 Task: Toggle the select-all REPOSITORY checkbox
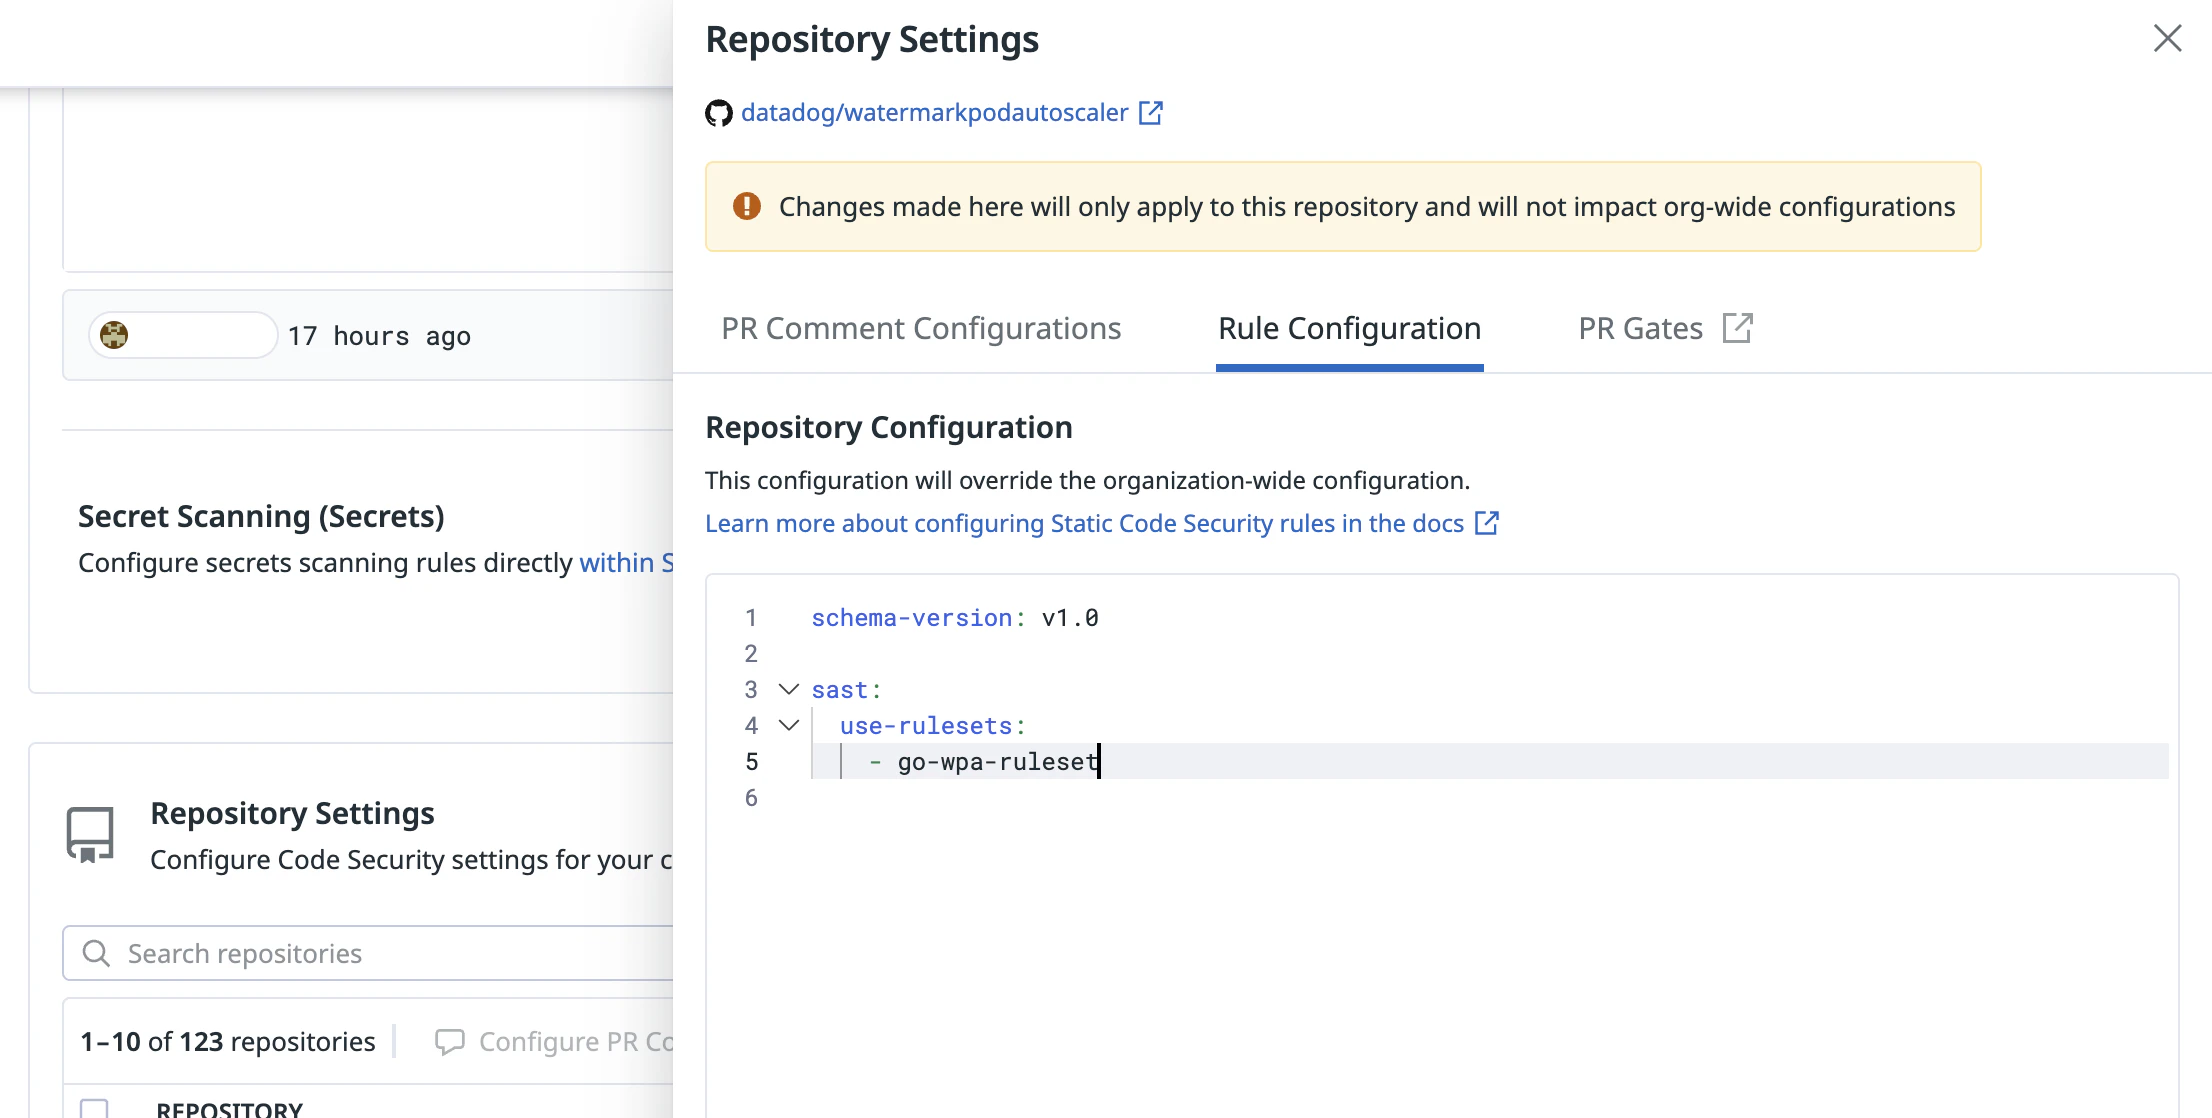(x=94, y=1108)
